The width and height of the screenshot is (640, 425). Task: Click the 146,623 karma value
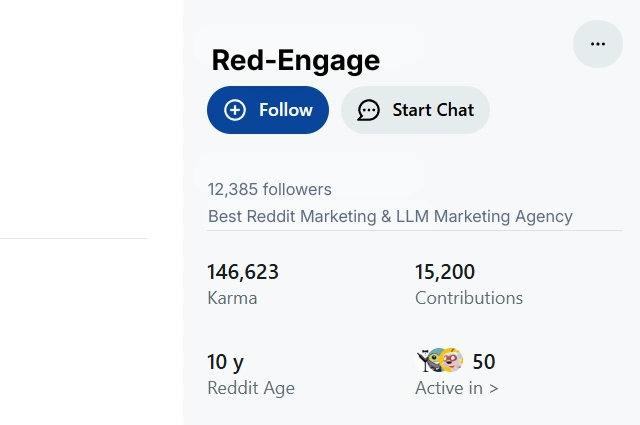pyautogui.click(x=243, y=272)
